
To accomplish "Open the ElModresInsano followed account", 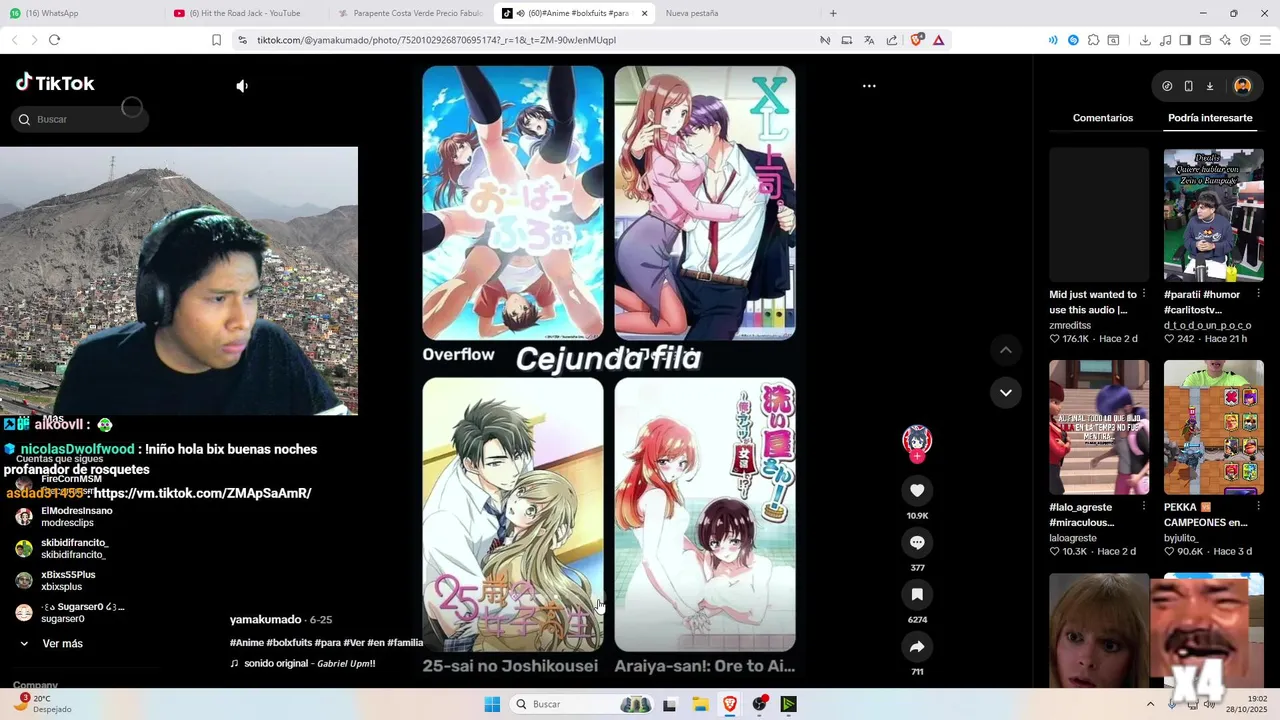I will point(64,517).
